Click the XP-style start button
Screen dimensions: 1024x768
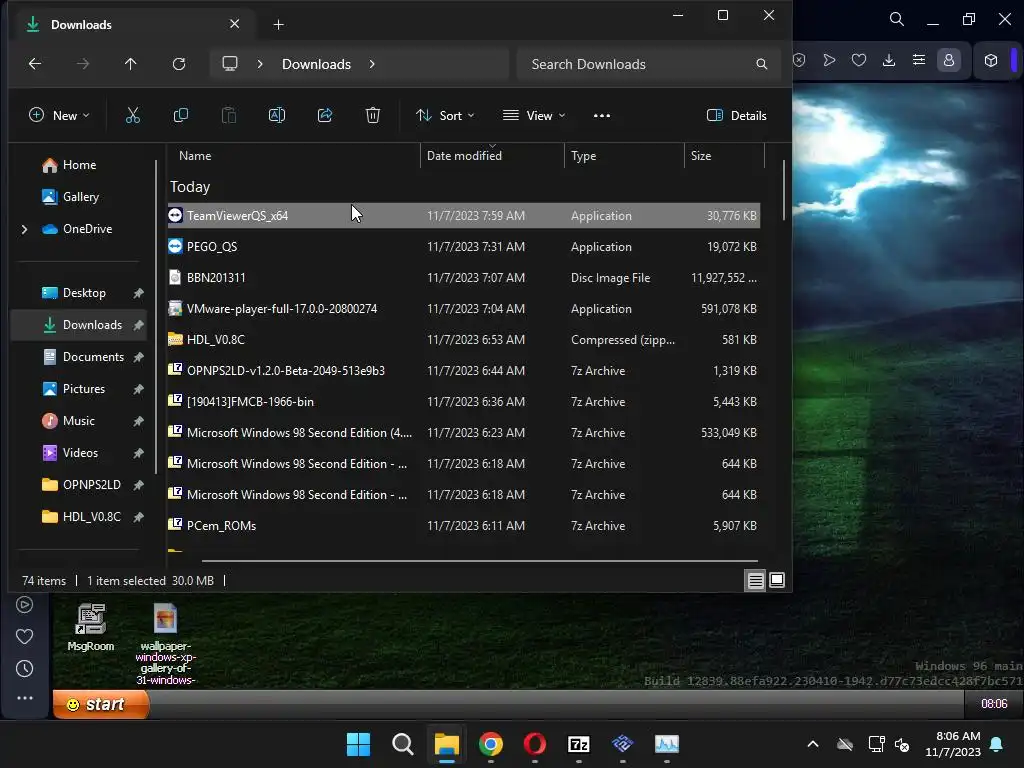[101, 704]
